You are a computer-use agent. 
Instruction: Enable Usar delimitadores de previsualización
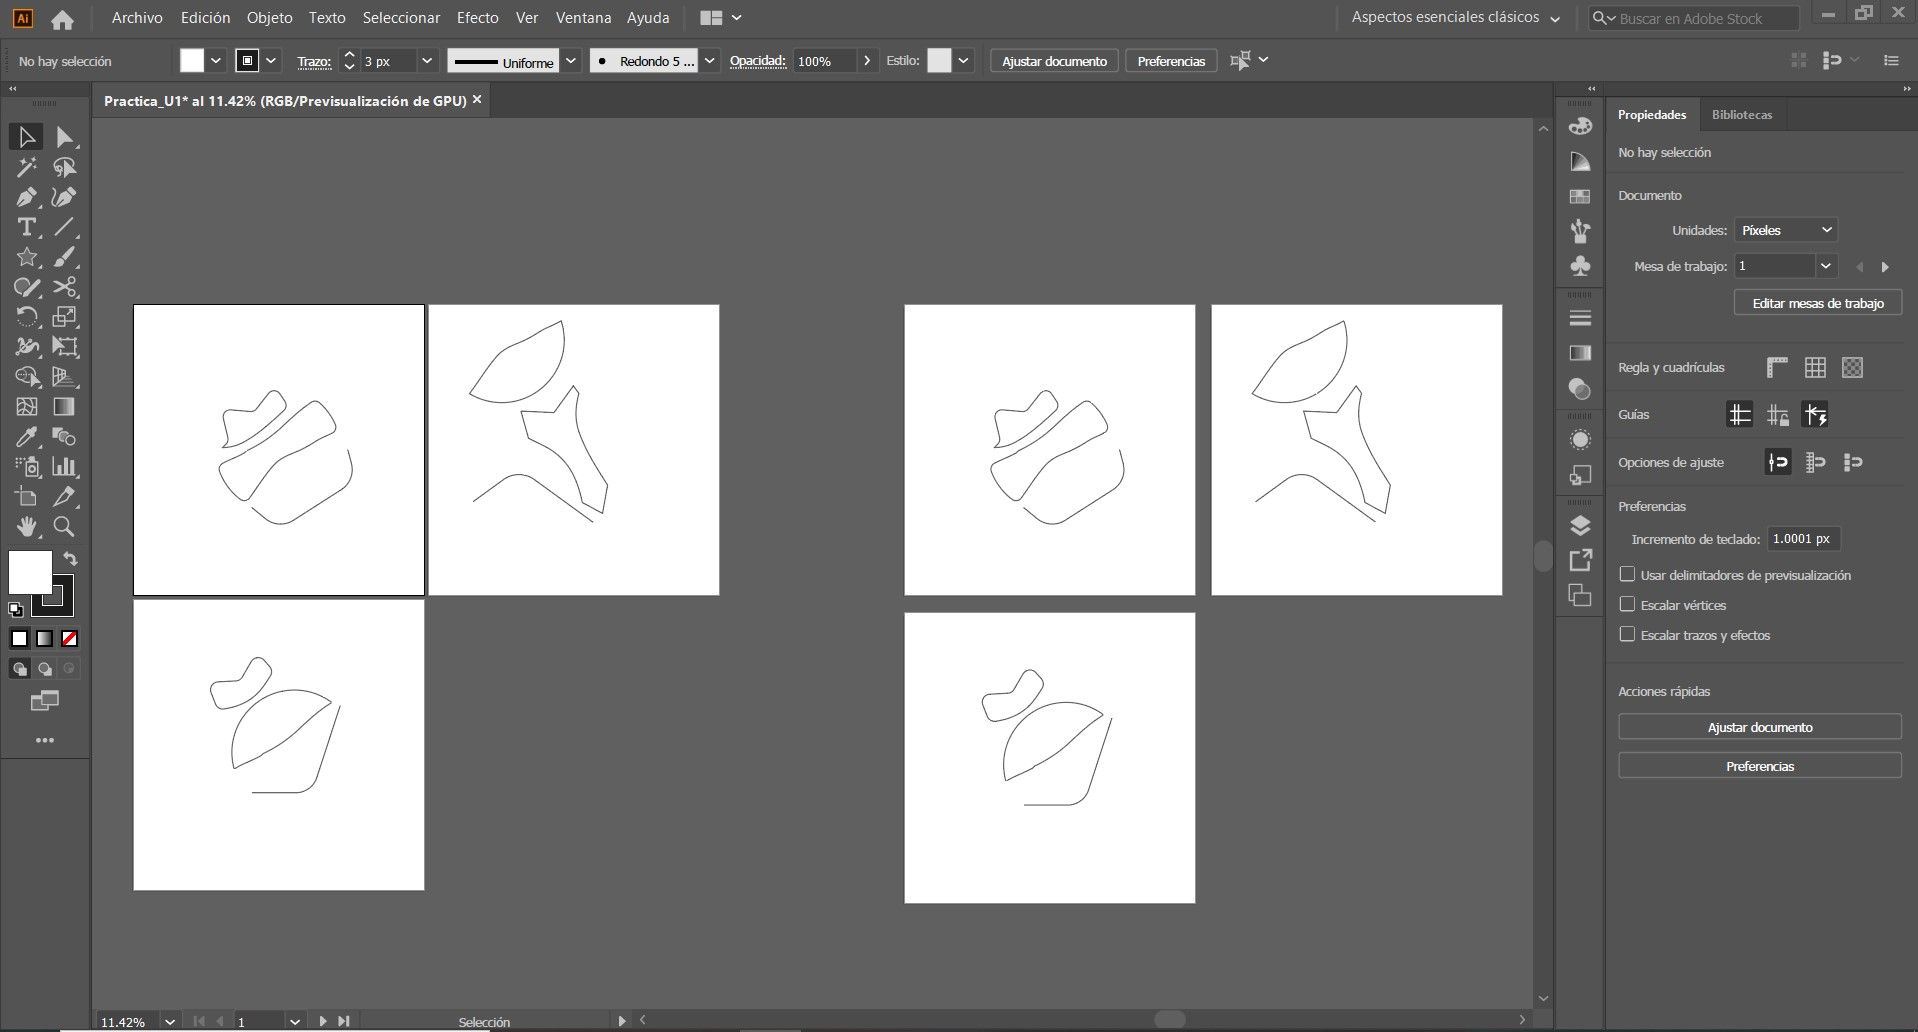[1627, 575]
